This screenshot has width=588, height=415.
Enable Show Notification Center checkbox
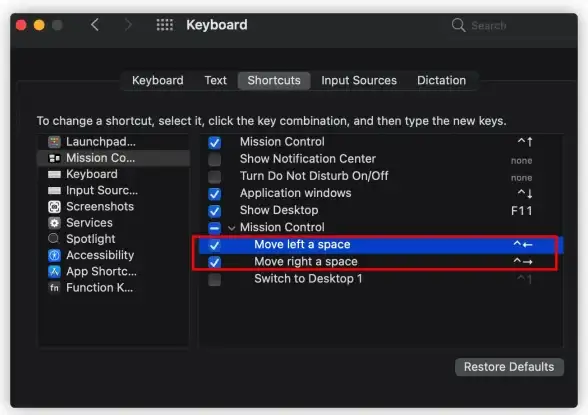tap(214, 159)
